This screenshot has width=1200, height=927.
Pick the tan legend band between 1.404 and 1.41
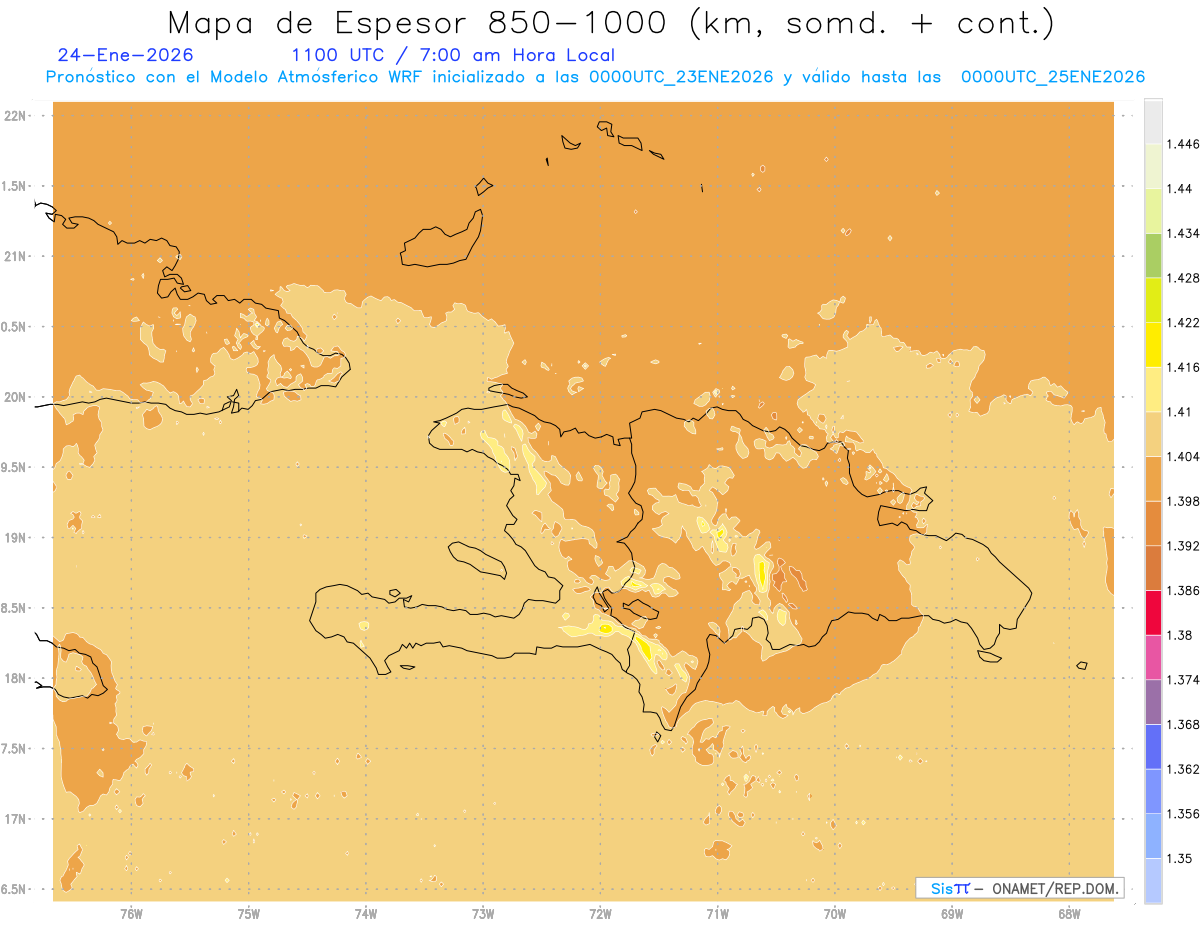(1153, 434)
